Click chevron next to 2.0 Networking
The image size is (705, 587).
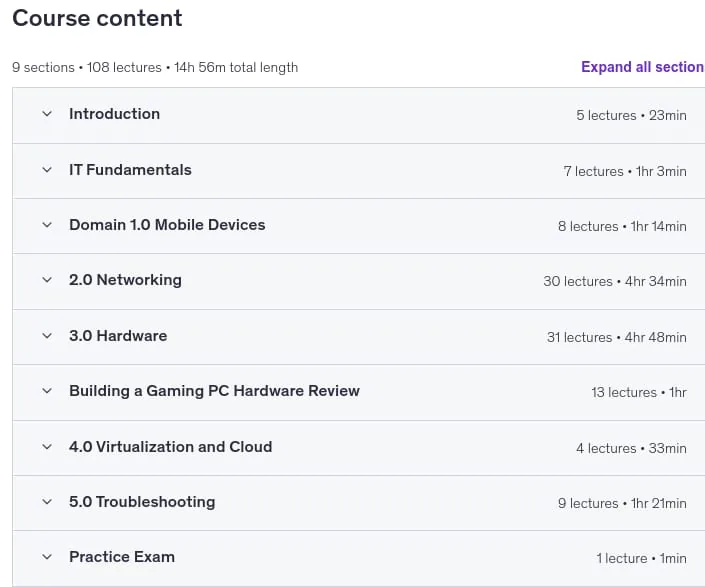coord(47,280)
